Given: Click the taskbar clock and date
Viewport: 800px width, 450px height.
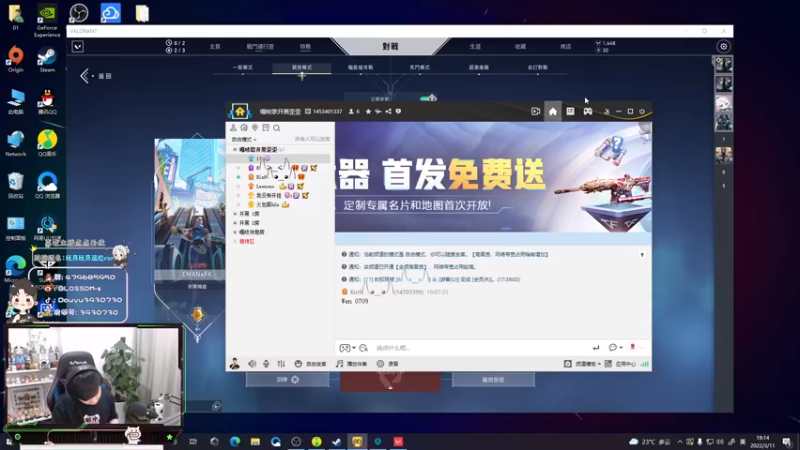Looking at the screenshot, I should 763,441.
